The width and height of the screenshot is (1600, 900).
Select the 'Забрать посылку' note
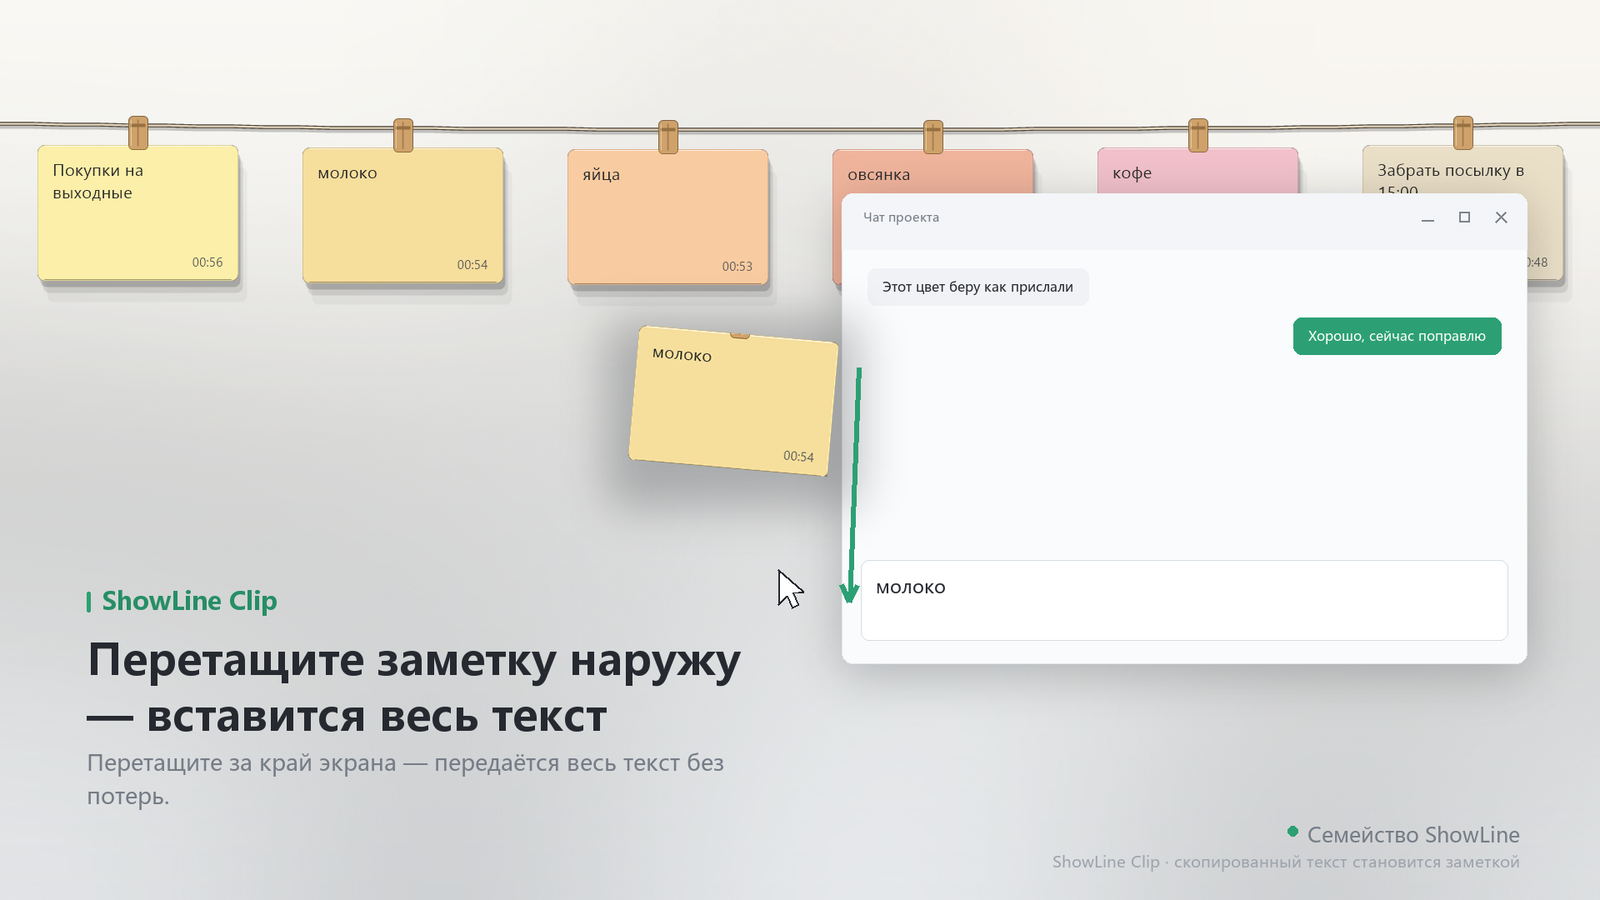tap(1462, 170)
